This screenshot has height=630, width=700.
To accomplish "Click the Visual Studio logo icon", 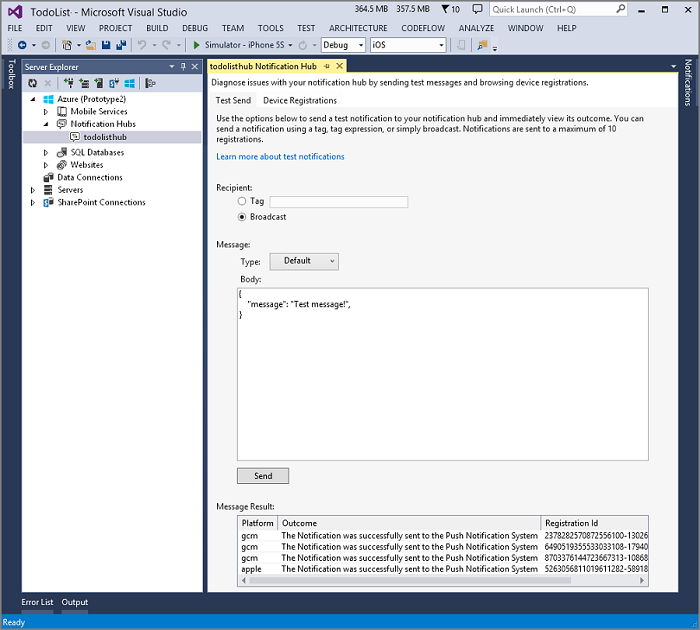I will point(15,12).
